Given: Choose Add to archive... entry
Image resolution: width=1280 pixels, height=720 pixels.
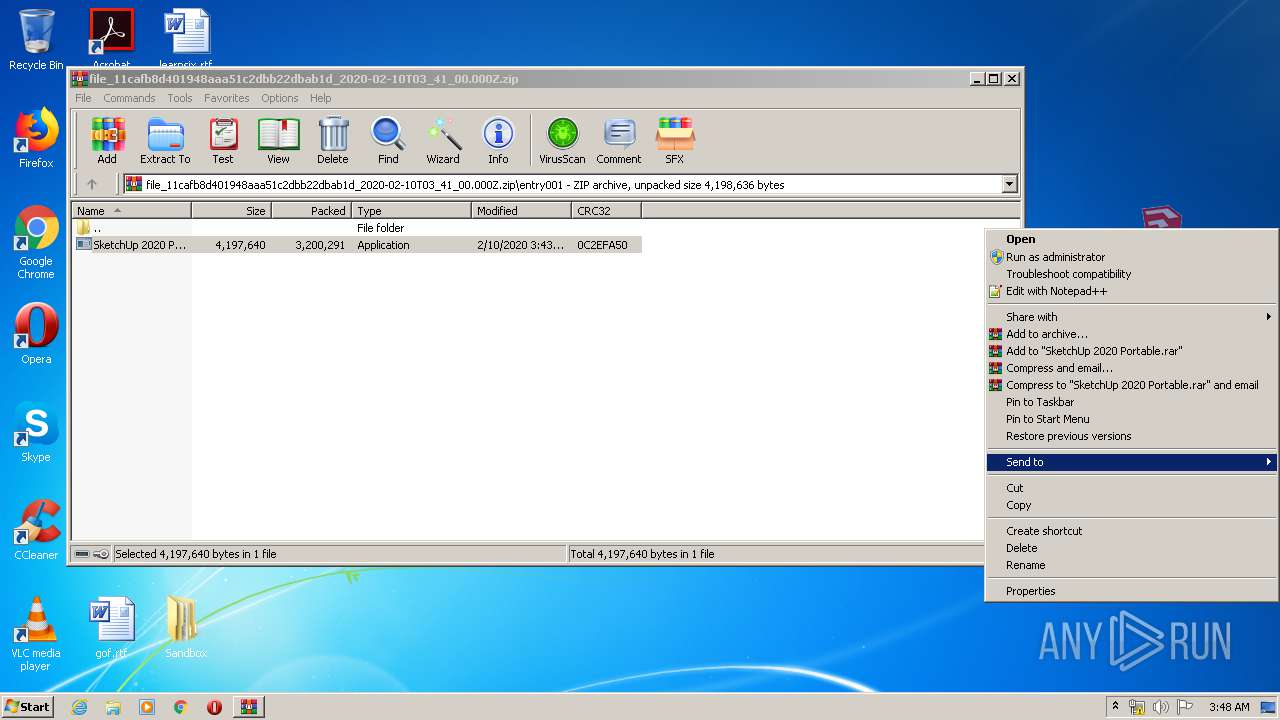Looking at the screenshot, I should [1132, 334].
